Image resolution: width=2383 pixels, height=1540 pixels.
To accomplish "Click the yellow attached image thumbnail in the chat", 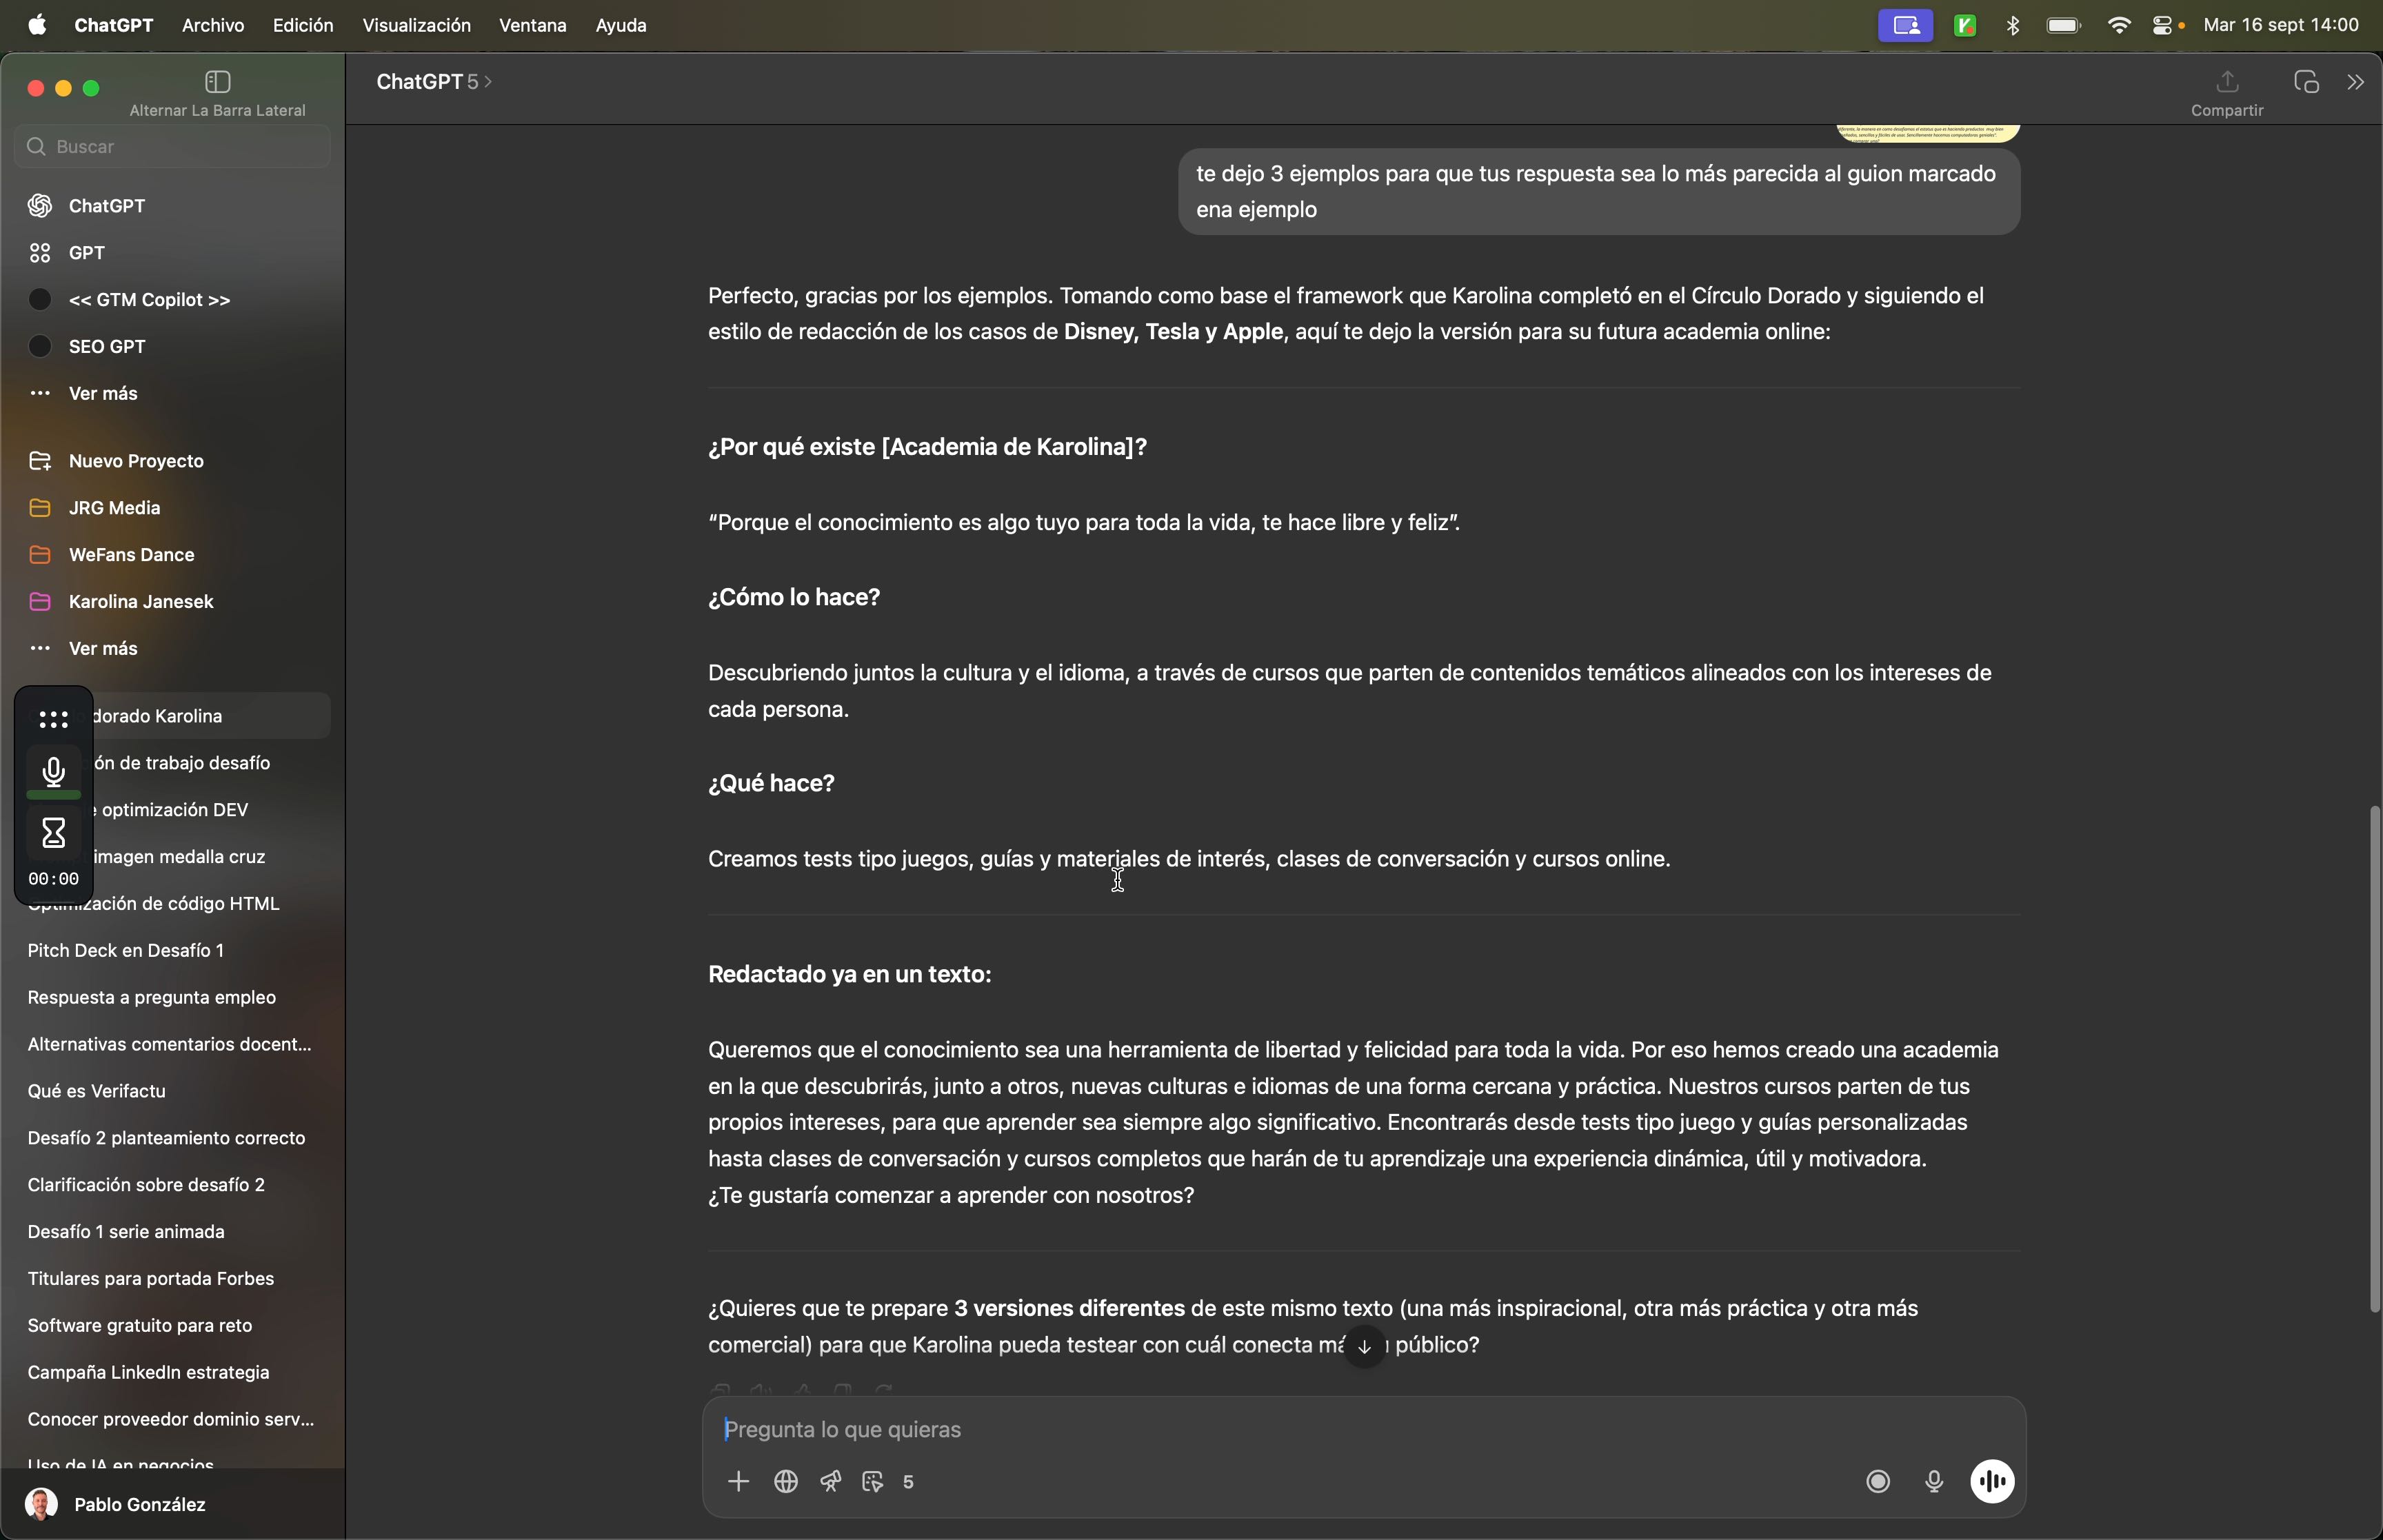I will 1927,133.
